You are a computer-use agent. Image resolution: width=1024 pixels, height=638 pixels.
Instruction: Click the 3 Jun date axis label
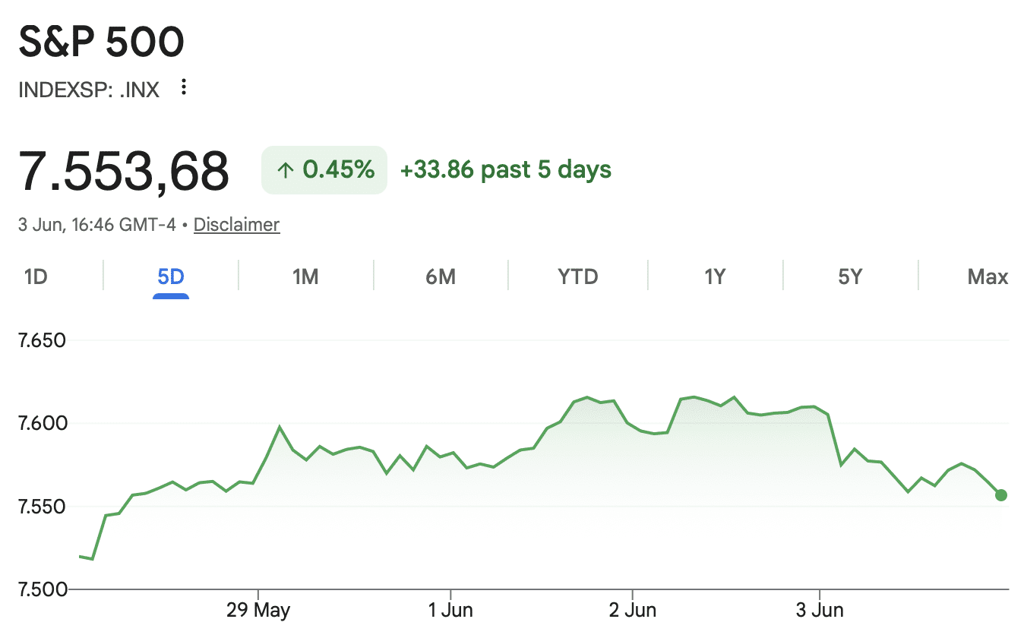click(820, 610)
